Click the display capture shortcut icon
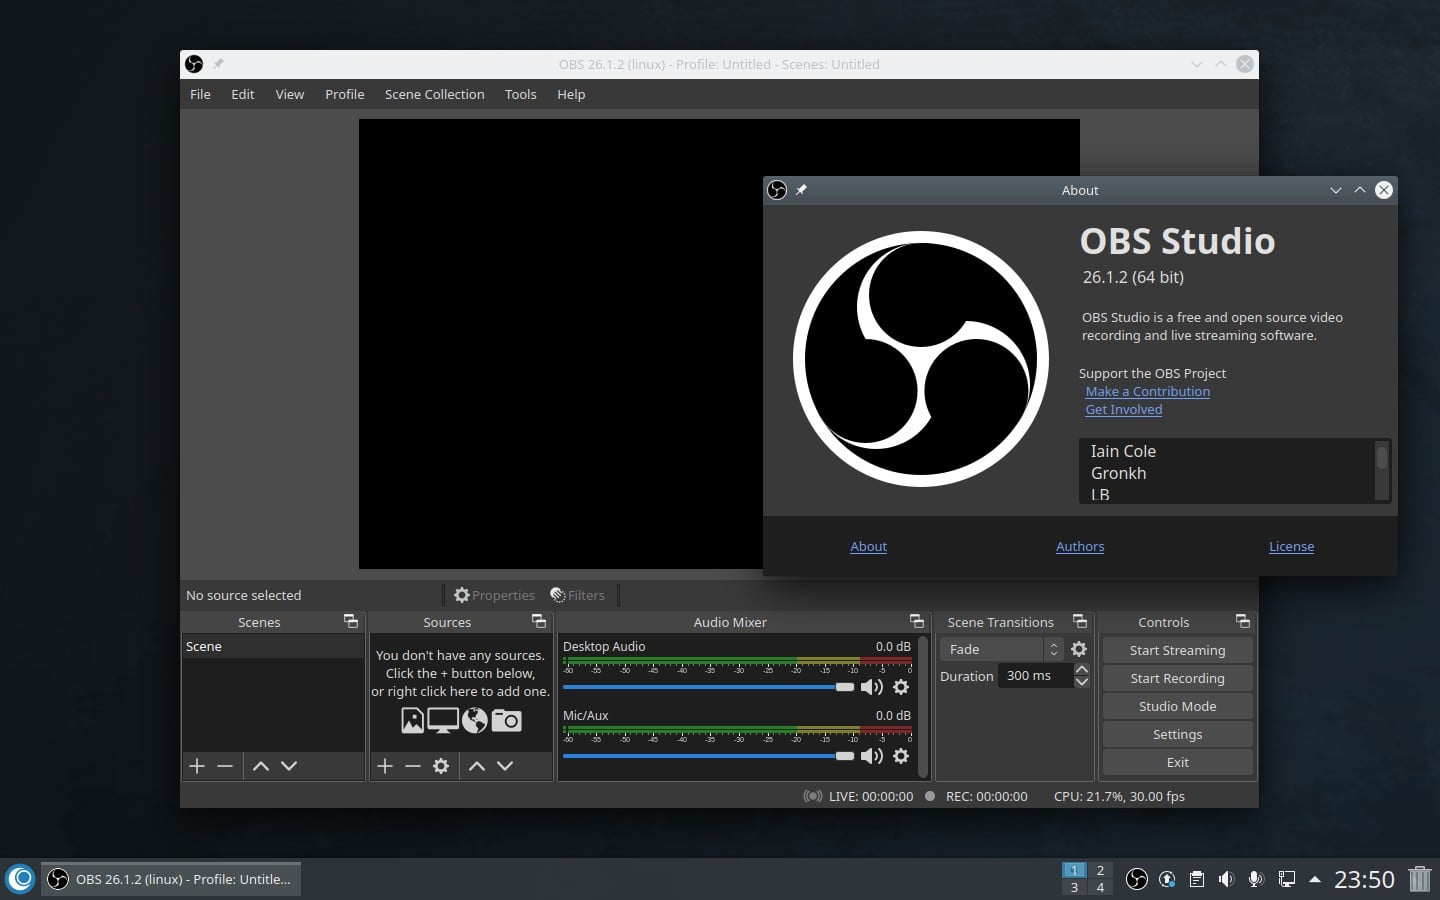Viewport: 1440px width, 900px height. pyautogui.click(x=443, y=720)
